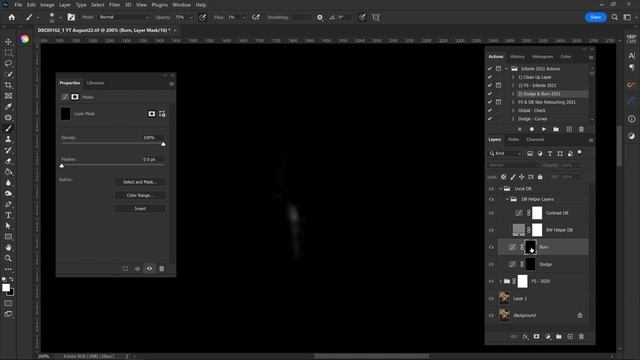Delete layer using Layers panel trash icon
Image resolution: width=640 pixels, height=360 pixels.
pos(581,336)
